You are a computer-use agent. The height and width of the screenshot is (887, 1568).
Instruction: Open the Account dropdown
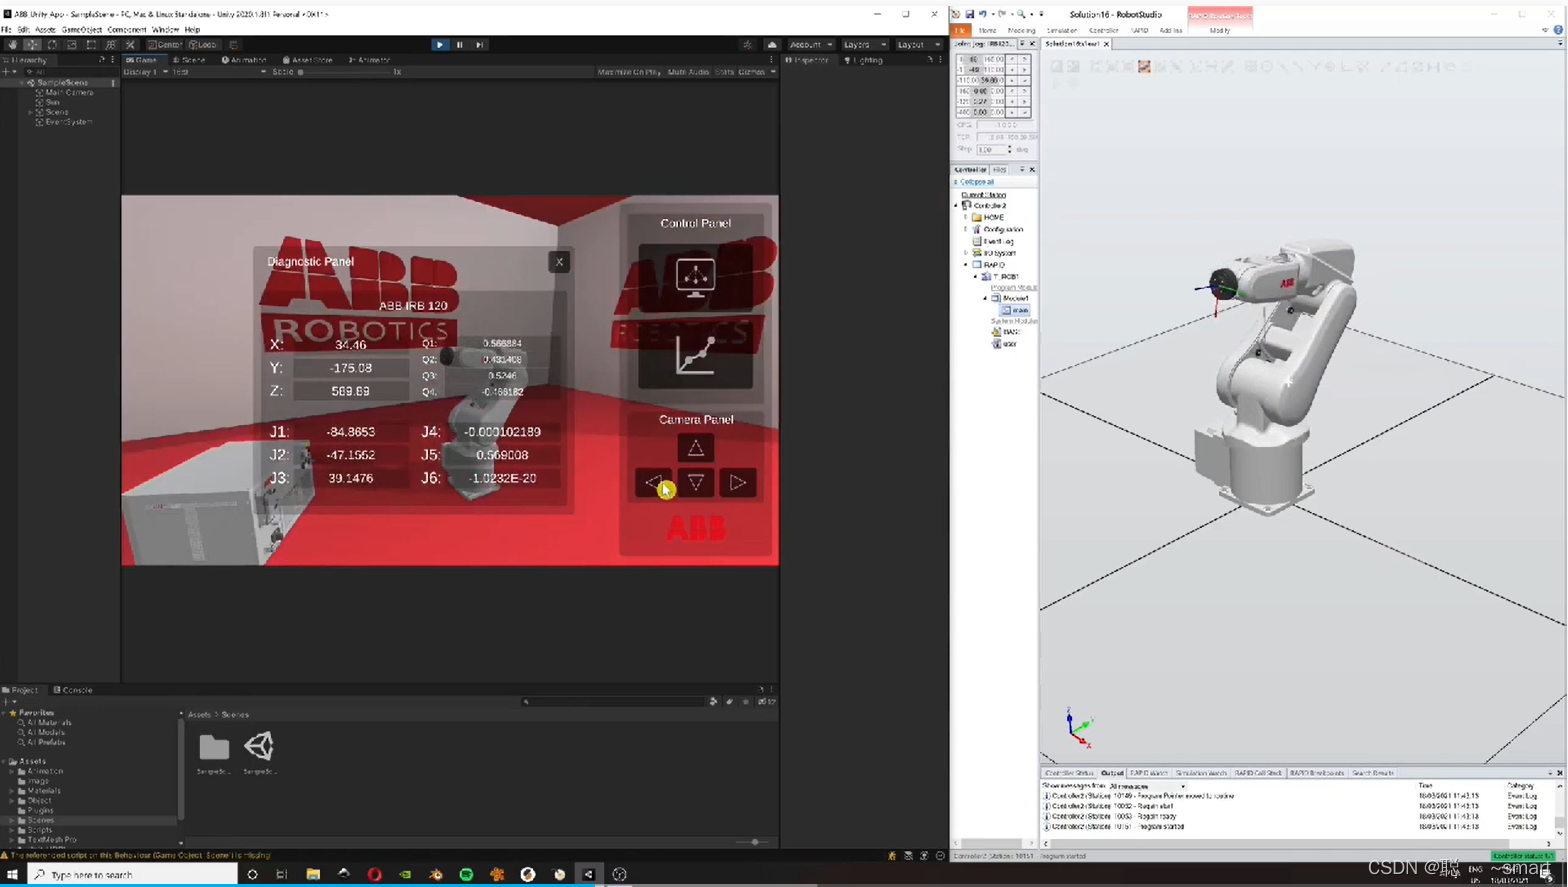[810, 45]
